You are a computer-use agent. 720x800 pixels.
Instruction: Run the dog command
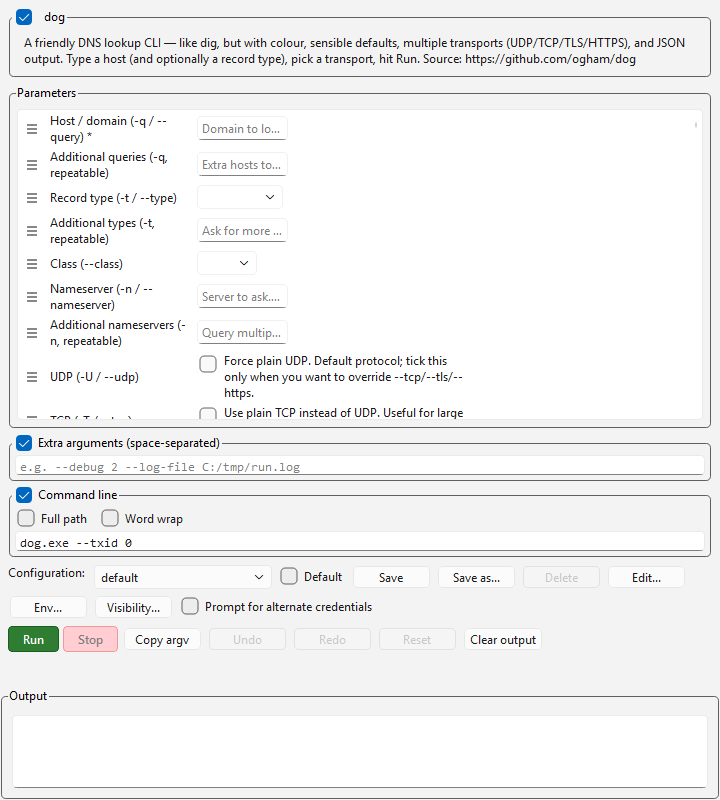click(x=33, y=639)
